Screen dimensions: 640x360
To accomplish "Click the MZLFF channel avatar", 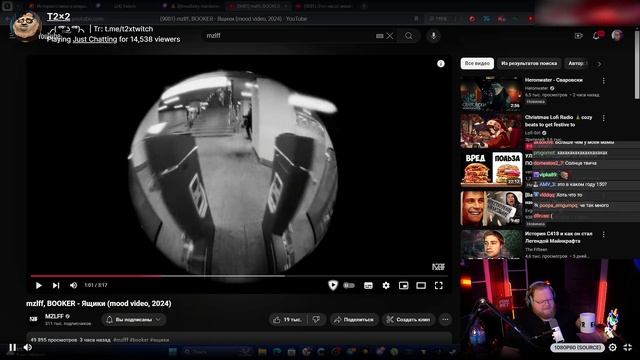I will [34, 319].
